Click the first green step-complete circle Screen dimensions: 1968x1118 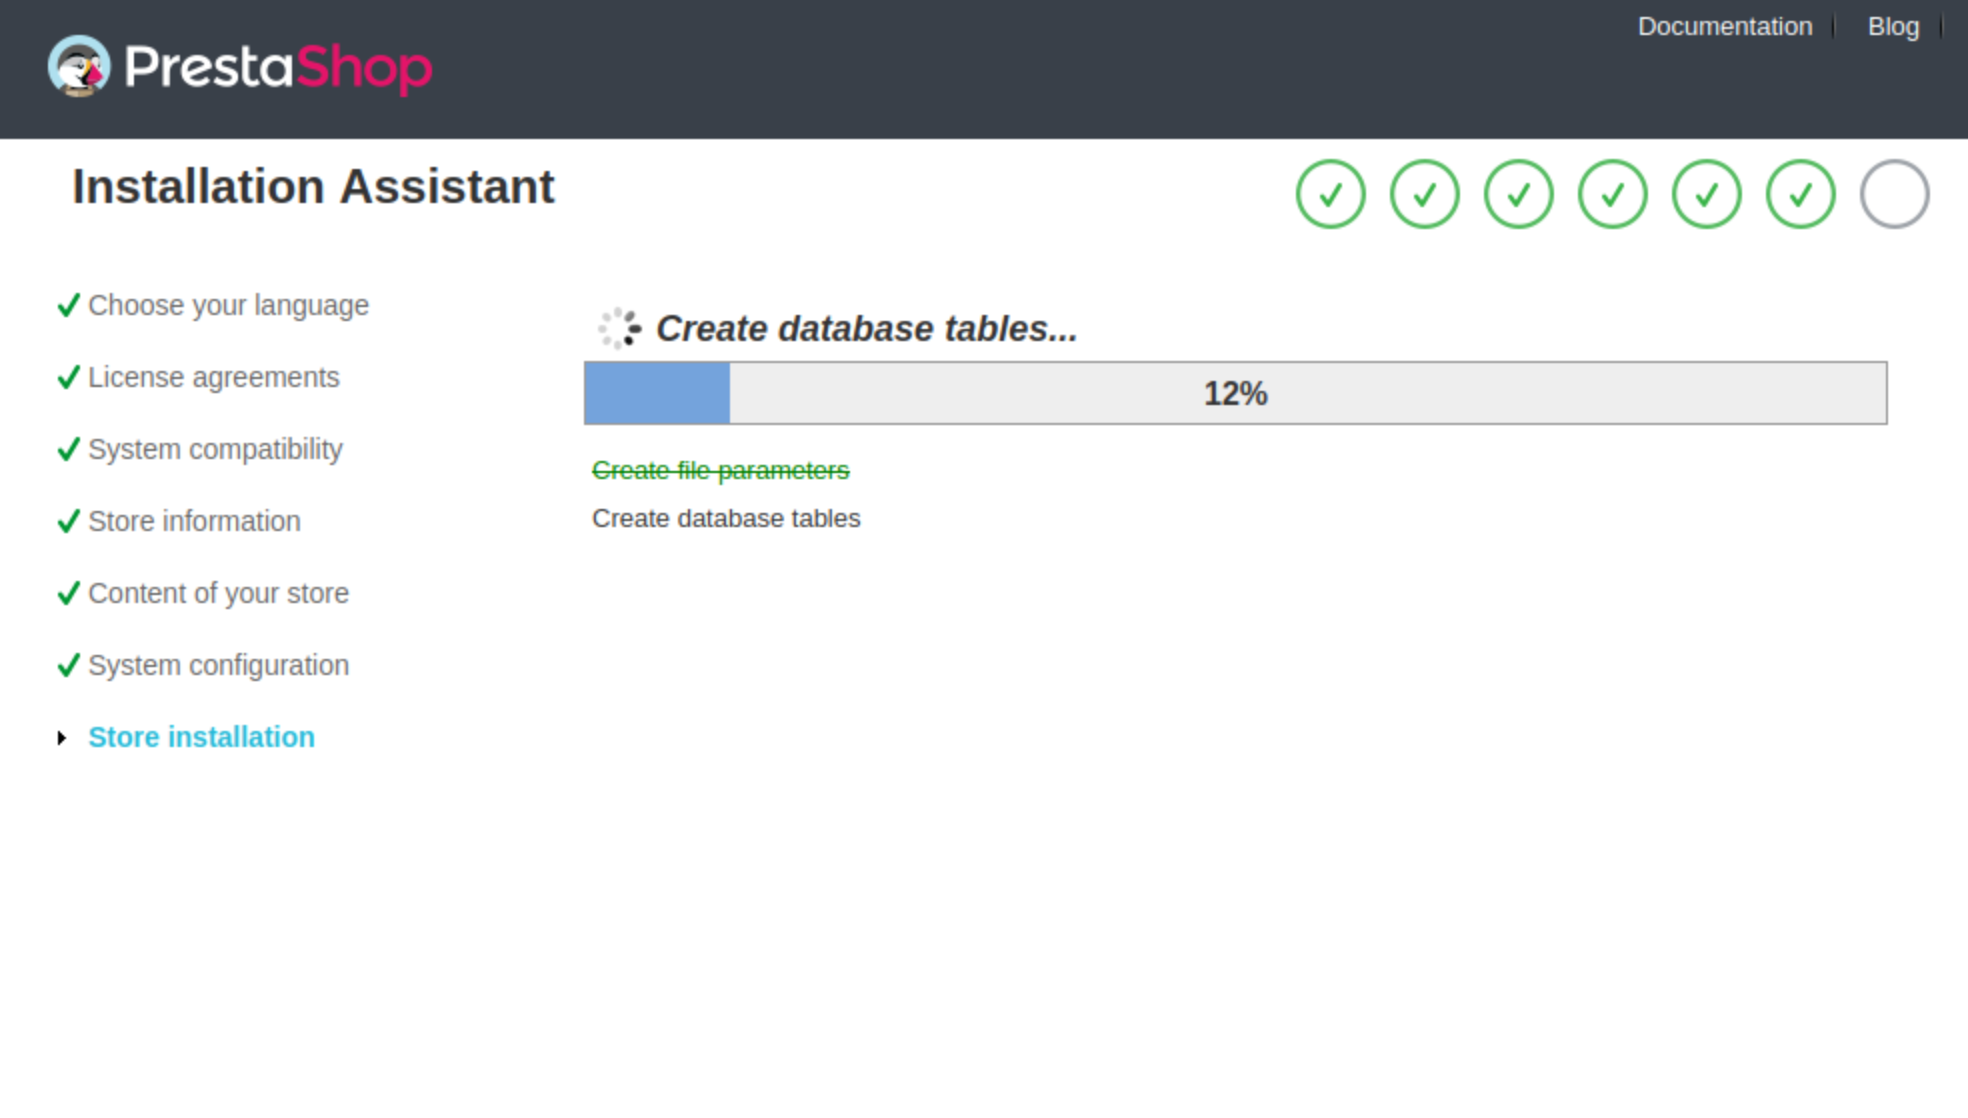pos(1330,194)
